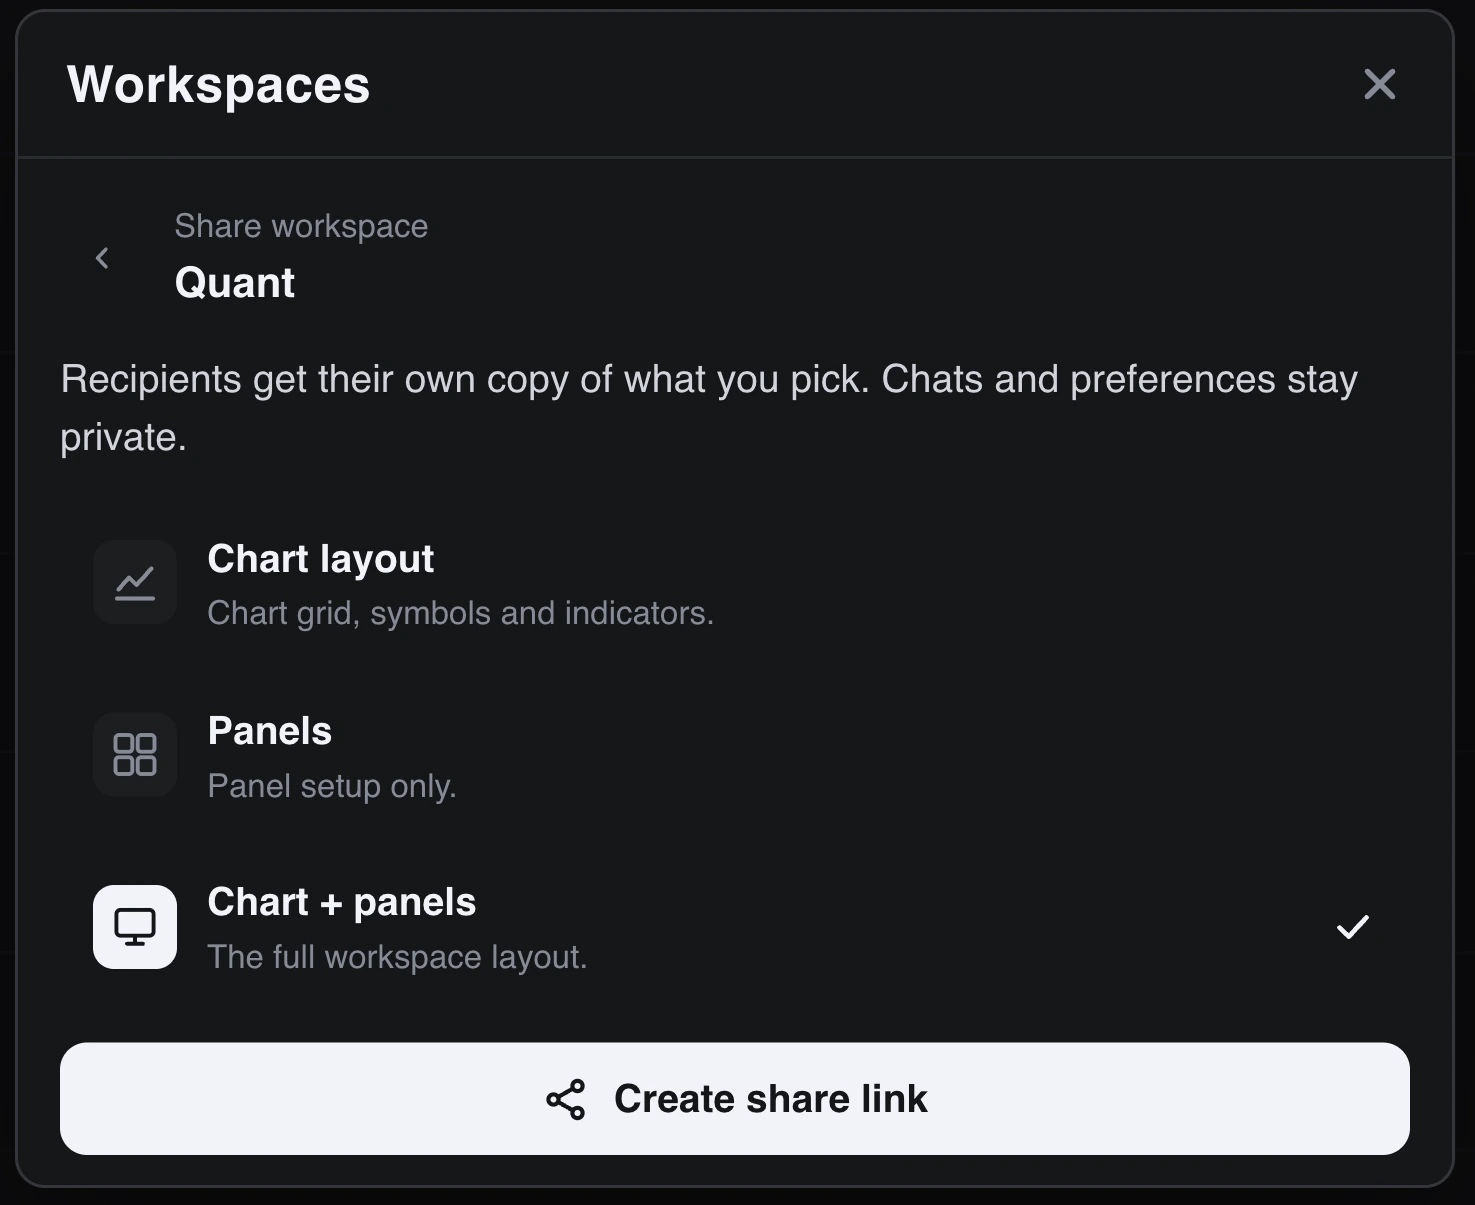This screenshot has height=1205, width=1475.
Task: Select the Chart layout option
Action: (735, 583)
